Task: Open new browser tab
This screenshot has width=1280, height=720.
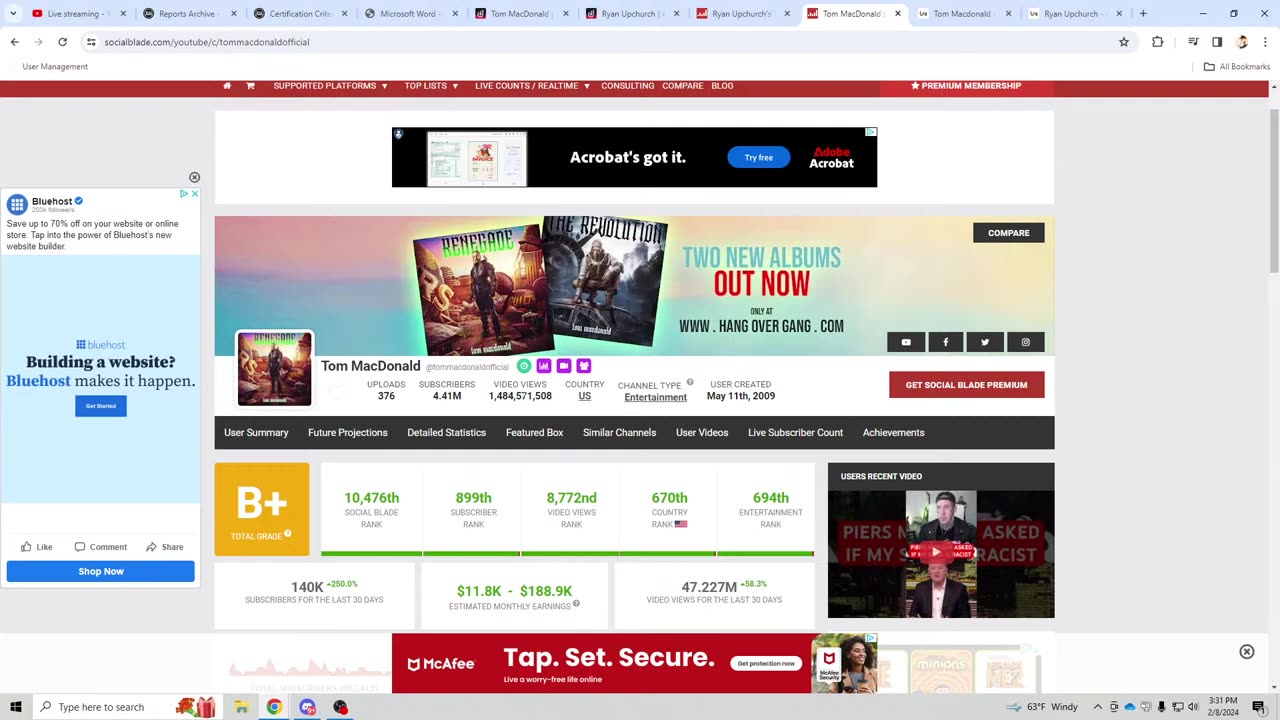Action: [x=1143, y=14]
